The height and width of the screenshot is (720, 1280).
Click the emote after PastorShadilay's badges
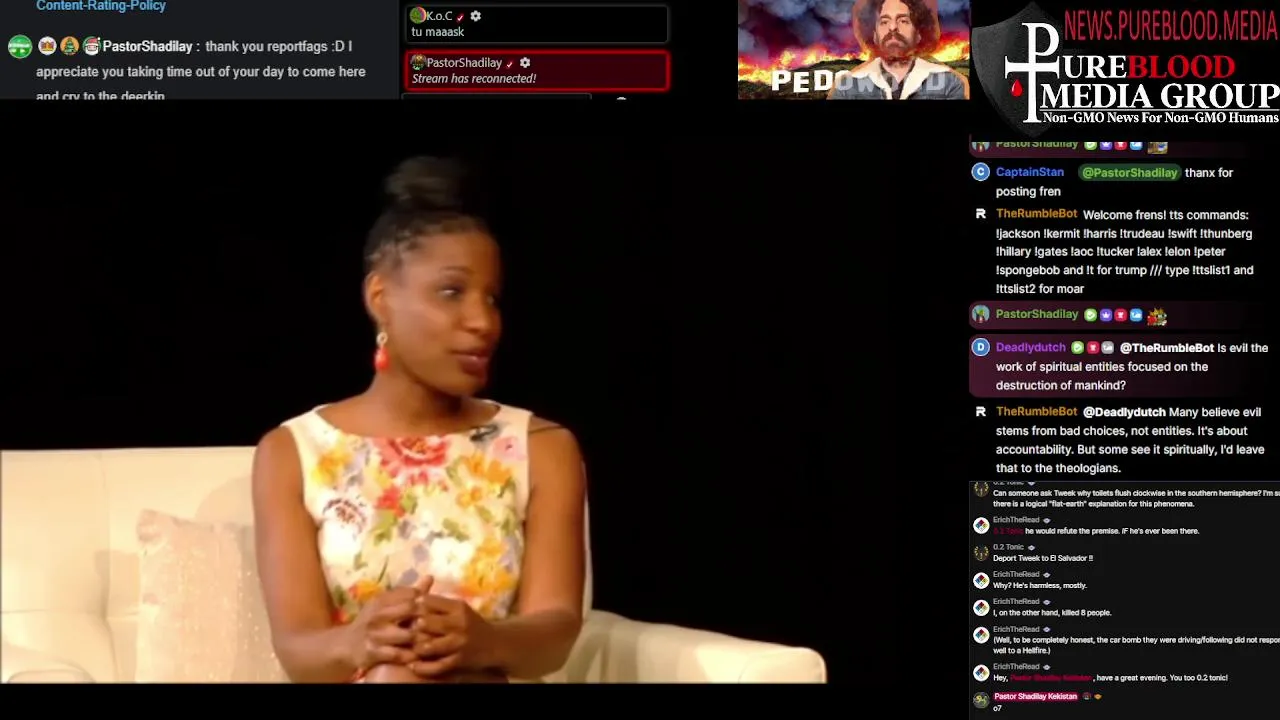coord(1157,316)
